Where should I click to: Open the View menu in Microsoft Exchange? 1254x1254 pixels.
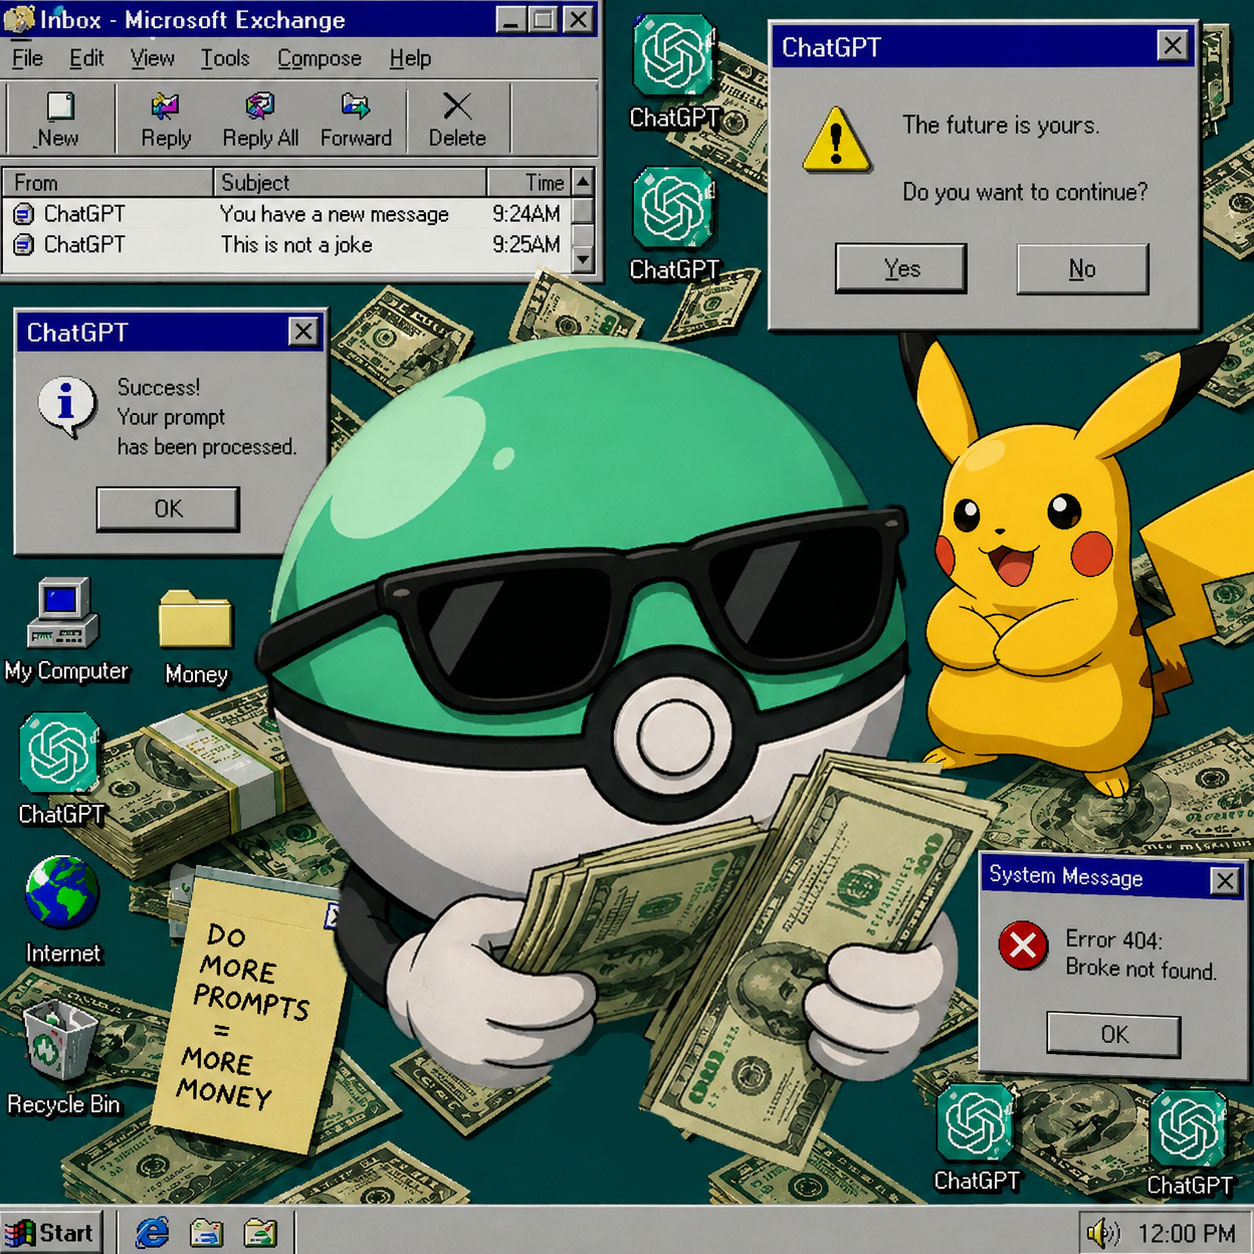coord(152,58)
